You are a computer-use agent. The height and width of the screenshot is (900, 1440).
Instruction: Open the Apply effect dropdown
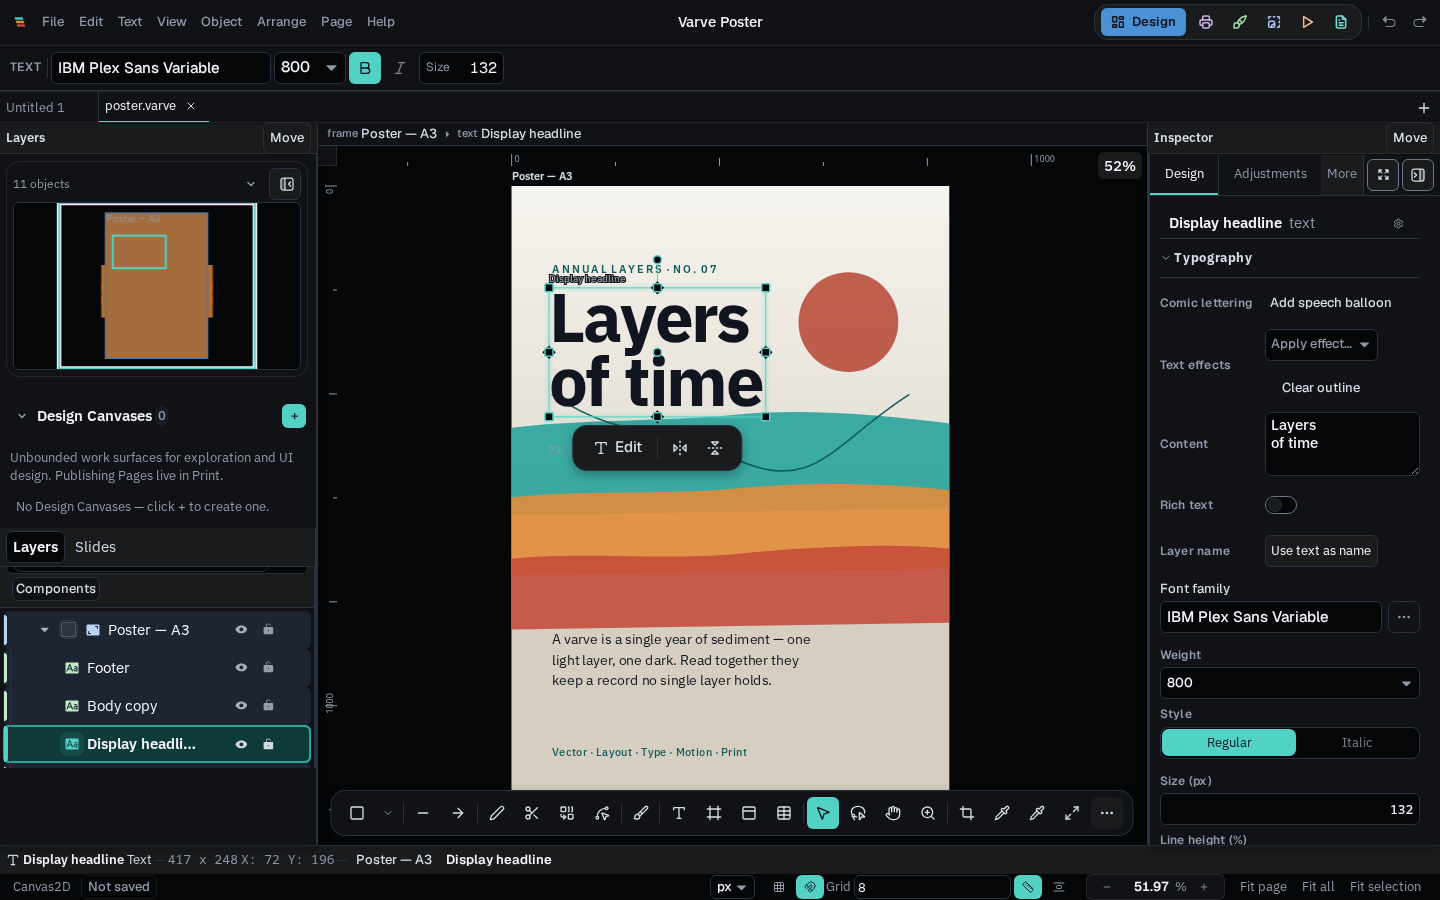[x=1321, y=344]
